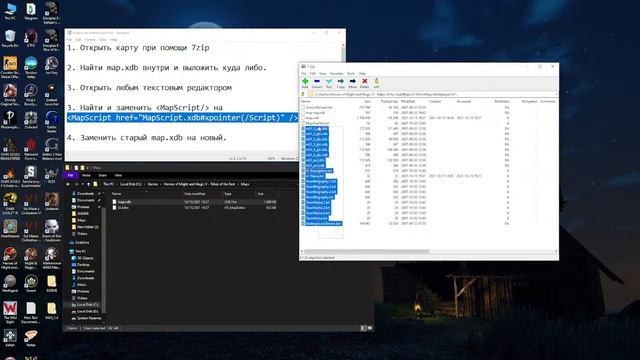This screenshot has width=640, height=360.
Task: Open the Hearthstone desktop icon
Action: 10,229
